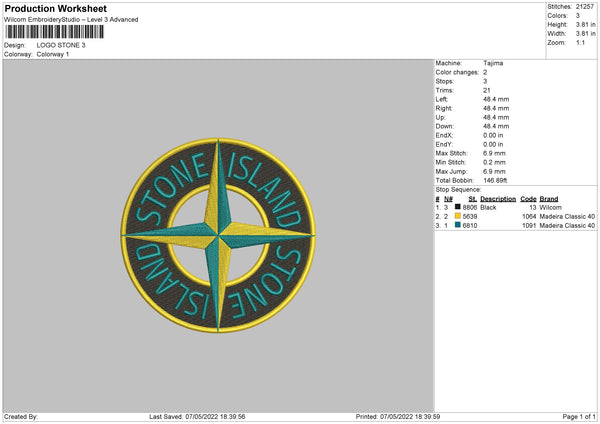Click the Trims value 21
The height and width of the screenshot is (424, 600).
coord(487,90)
